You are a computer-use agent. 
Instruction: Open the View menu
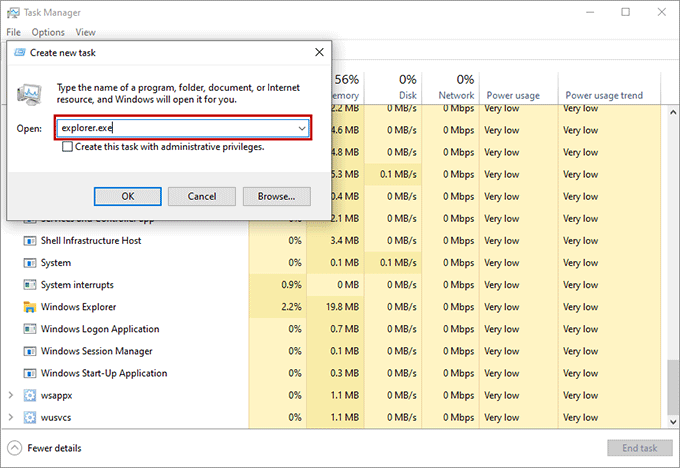pos(85,33)
